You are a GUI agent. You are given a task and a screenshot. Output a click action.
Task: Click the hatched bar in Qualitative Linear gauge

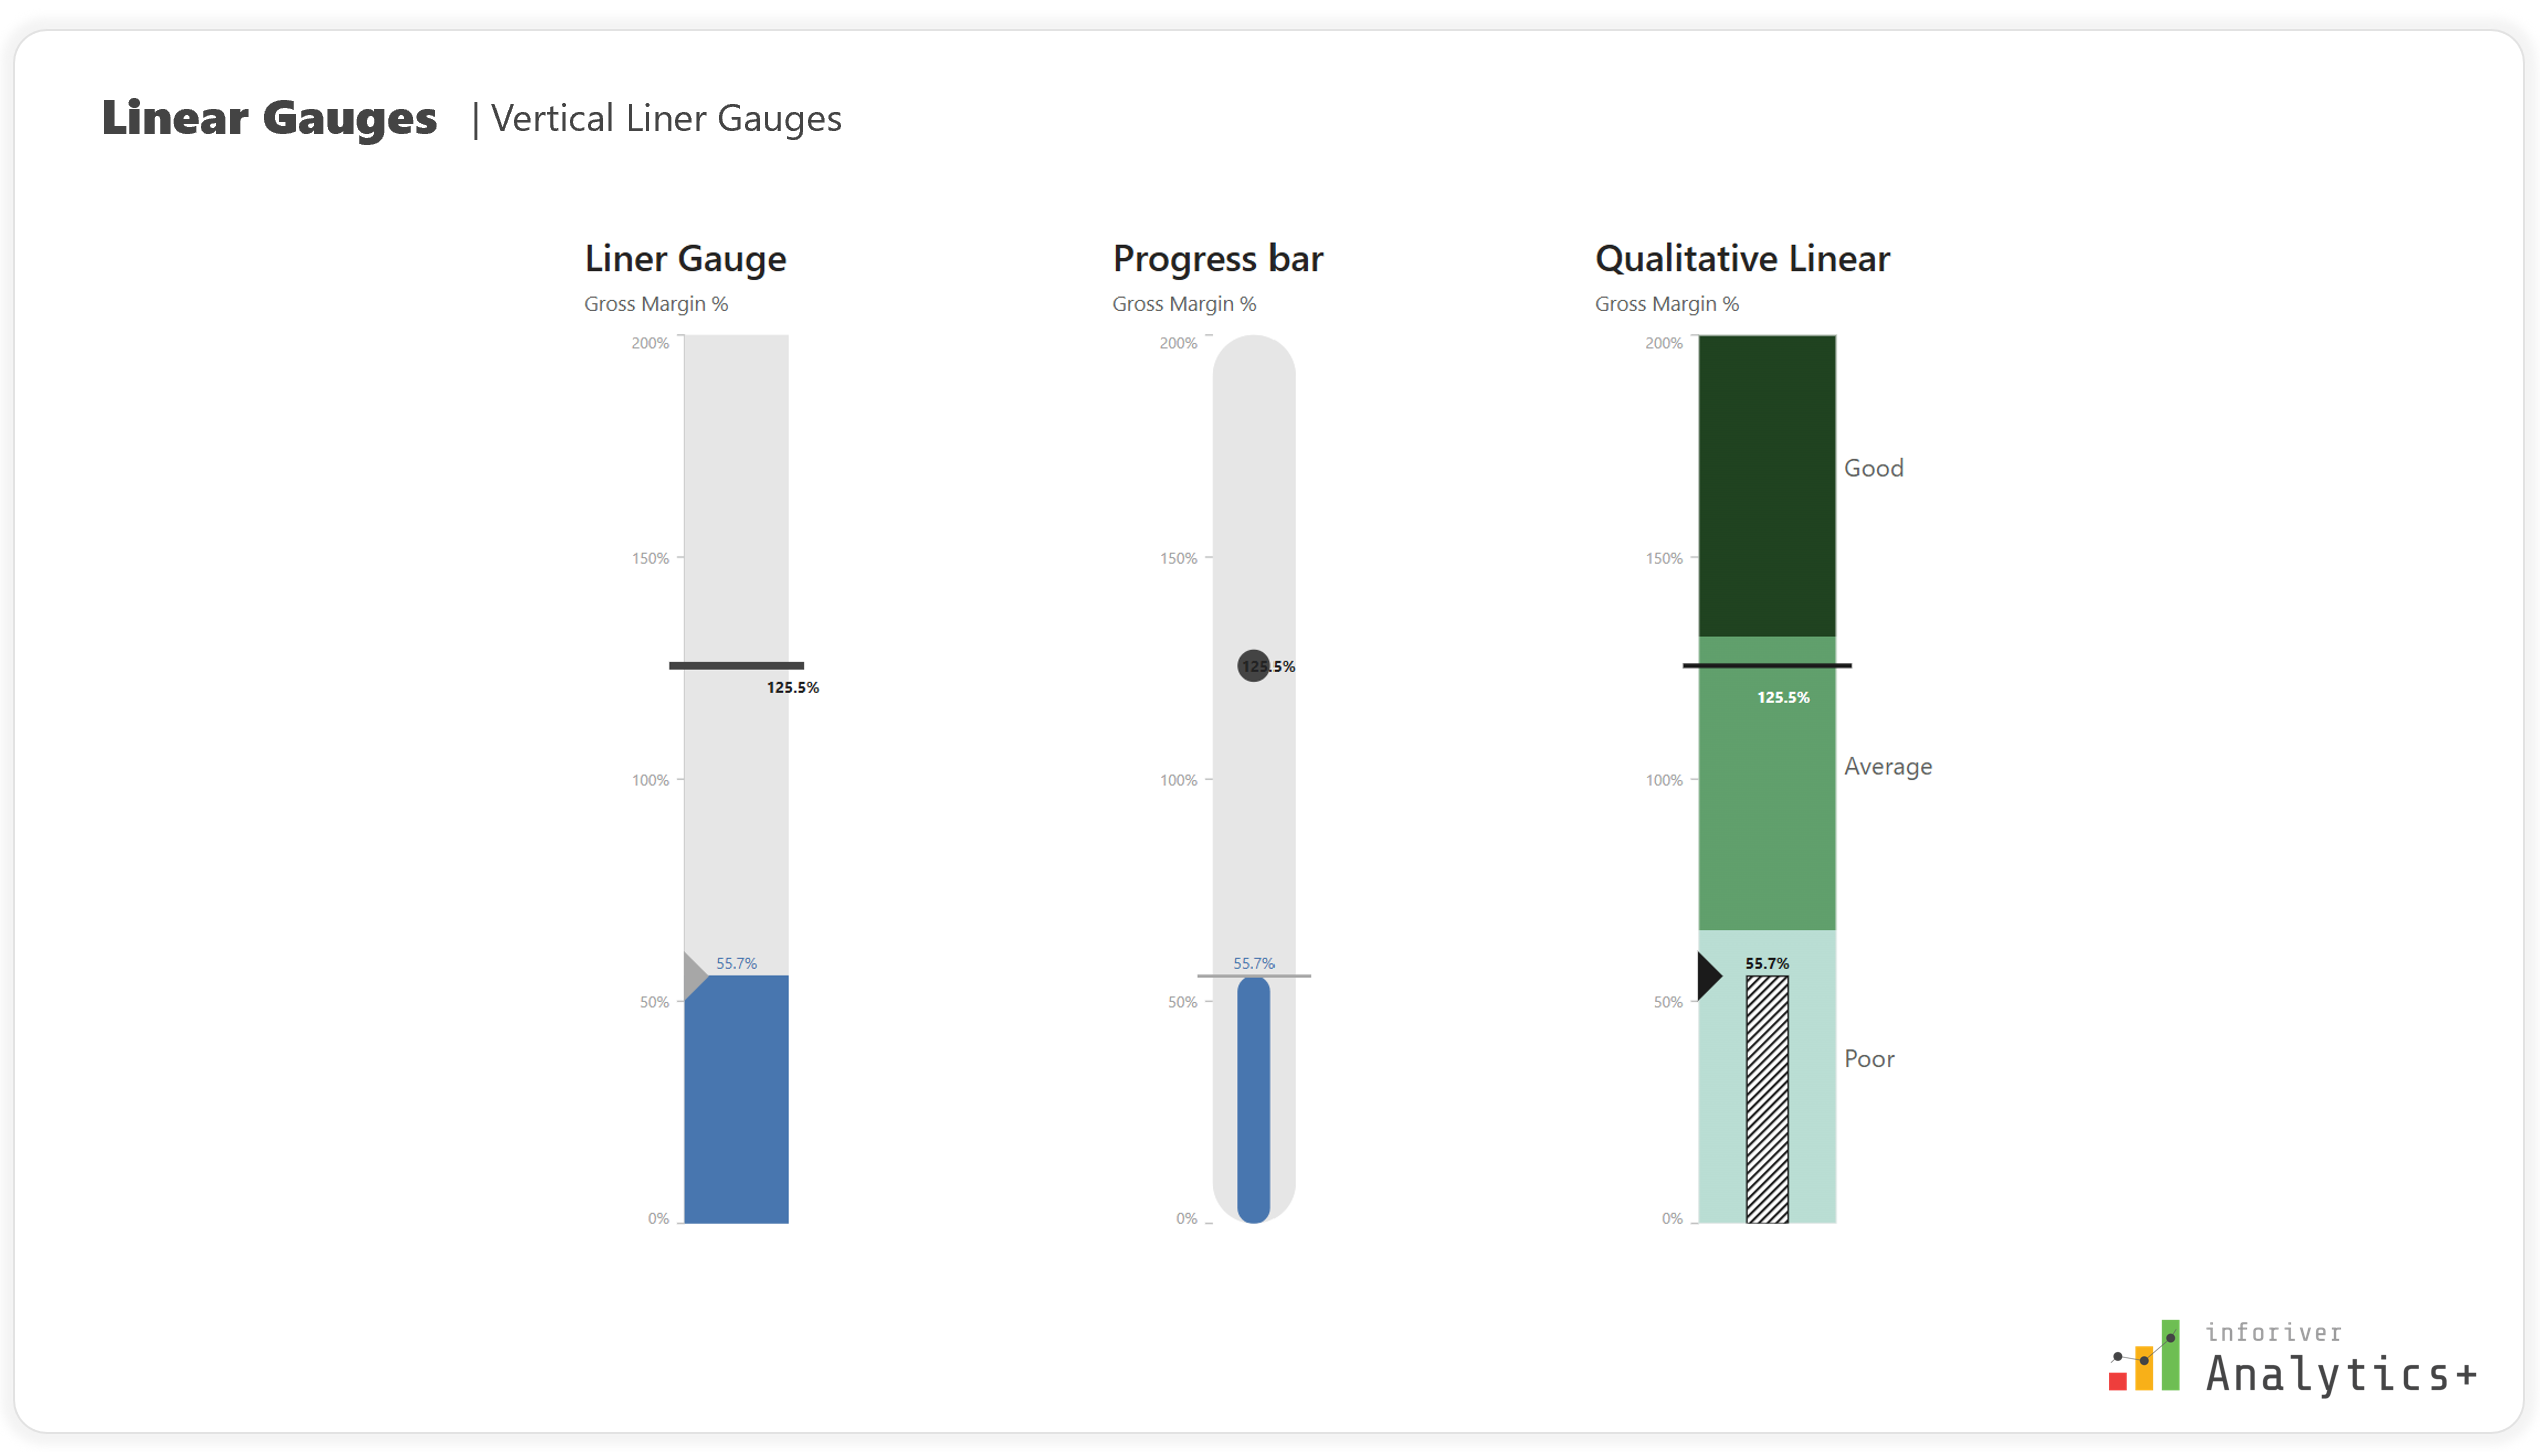pyautogui.click(x=1767, y=1099)
